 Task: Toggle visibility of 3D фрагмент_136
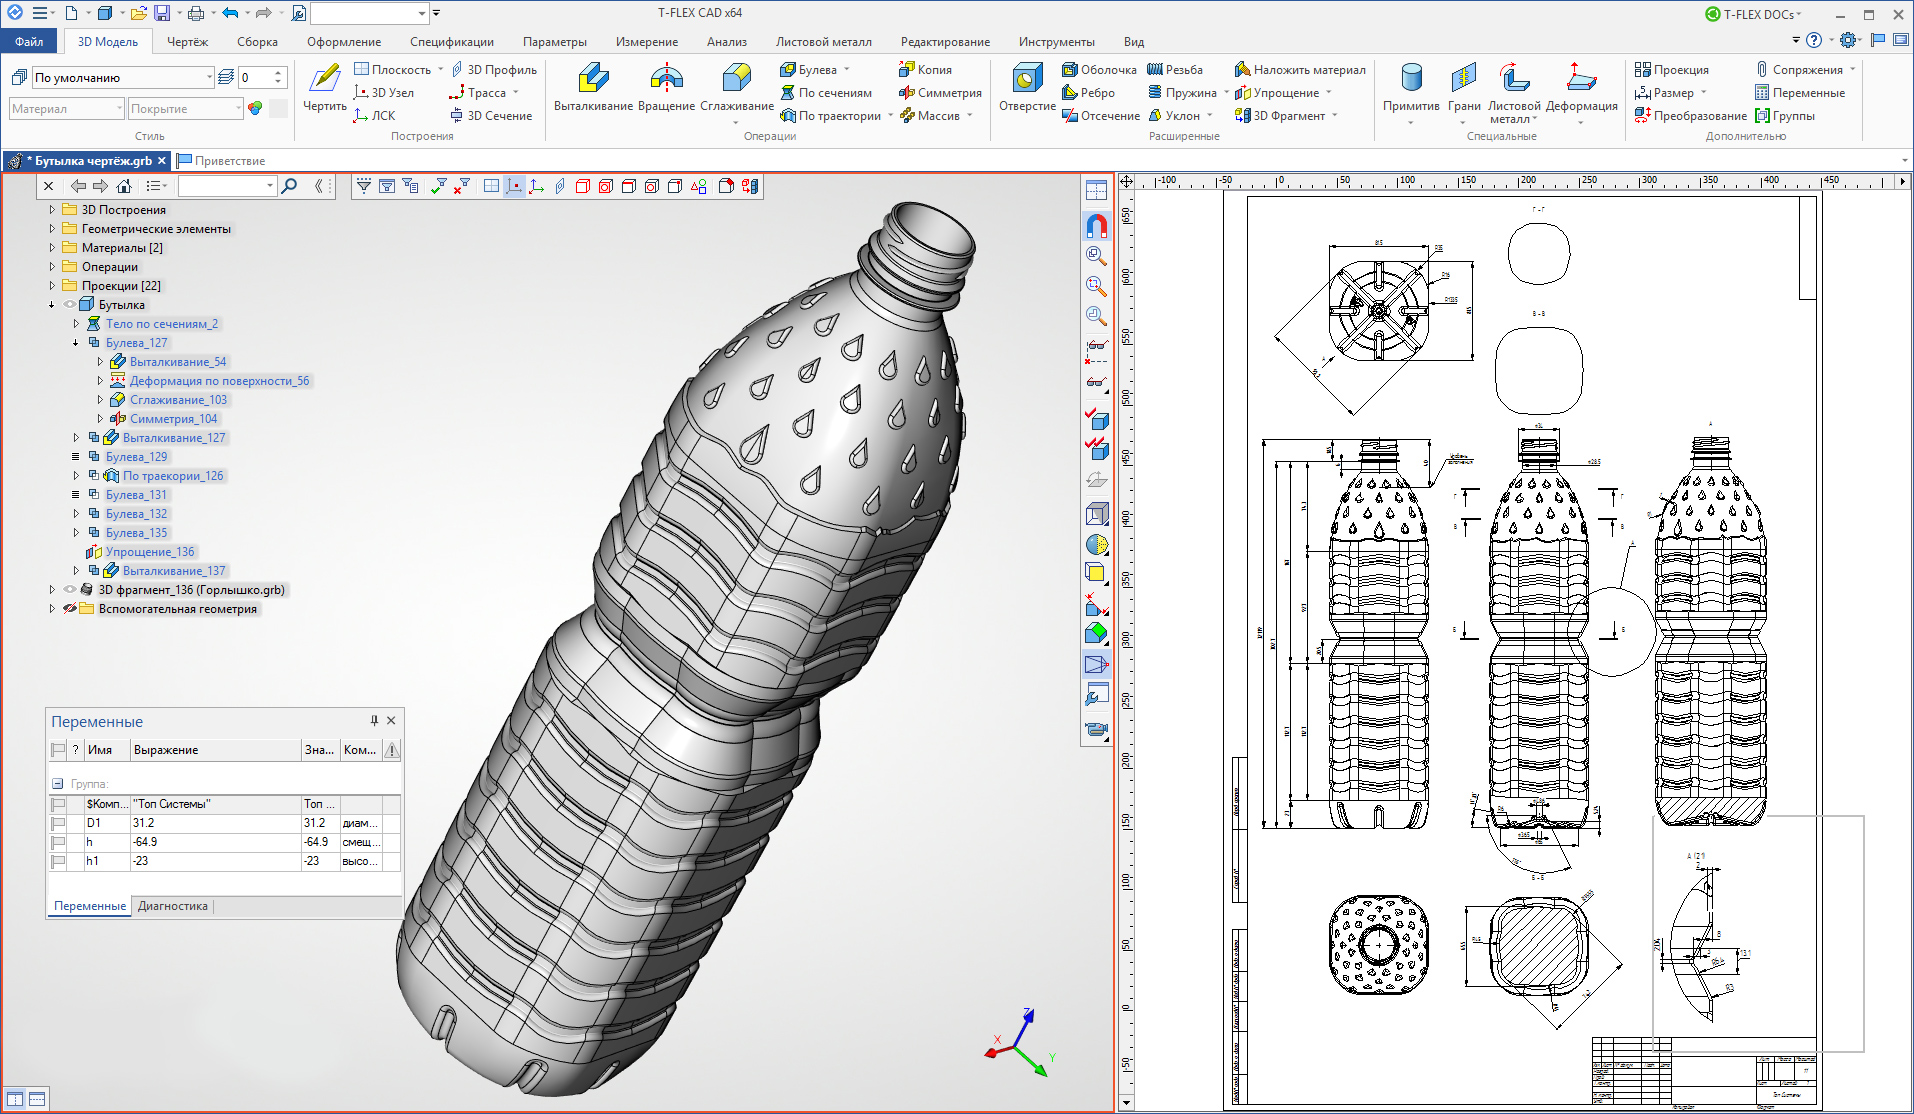coord(69,590)
